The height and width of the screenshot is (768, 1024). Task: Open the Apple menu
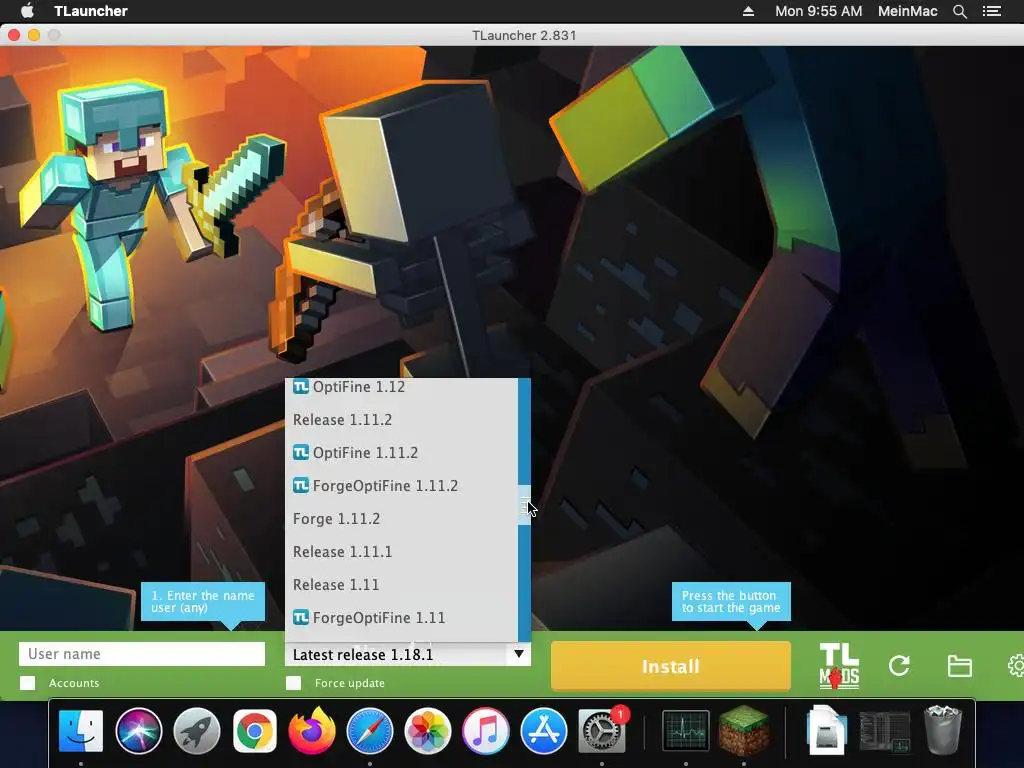[27, 11]
